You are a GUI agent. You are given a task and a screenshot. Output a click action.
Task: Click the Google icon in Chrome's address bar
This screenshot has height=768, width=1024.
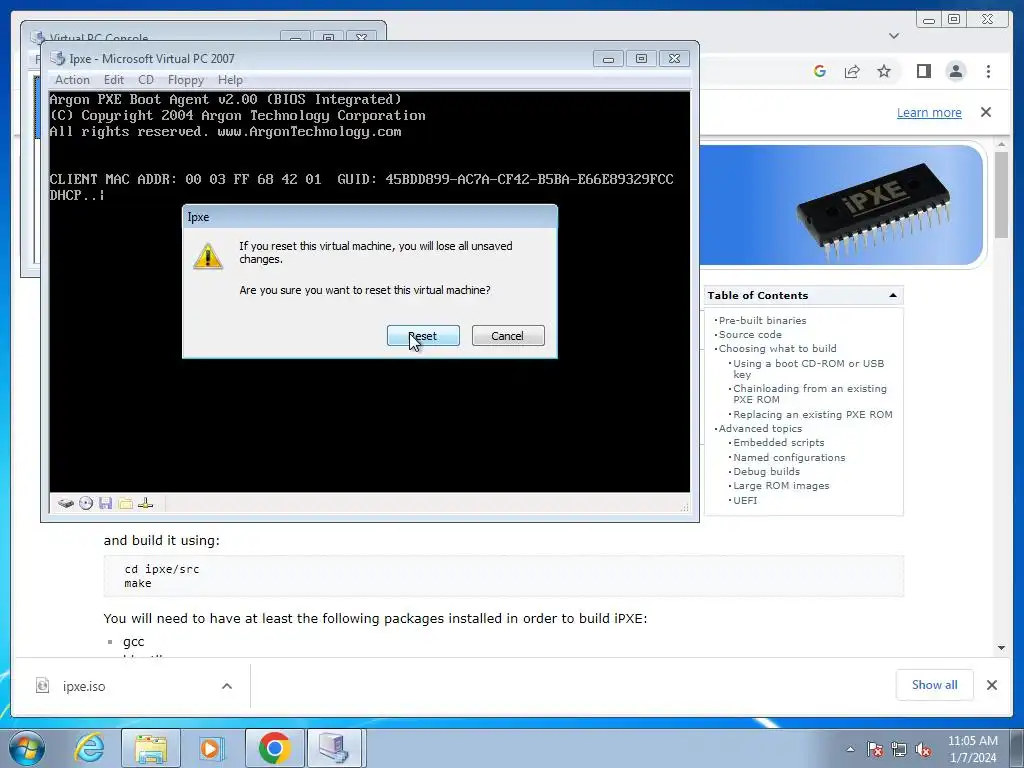pos(820,71)
